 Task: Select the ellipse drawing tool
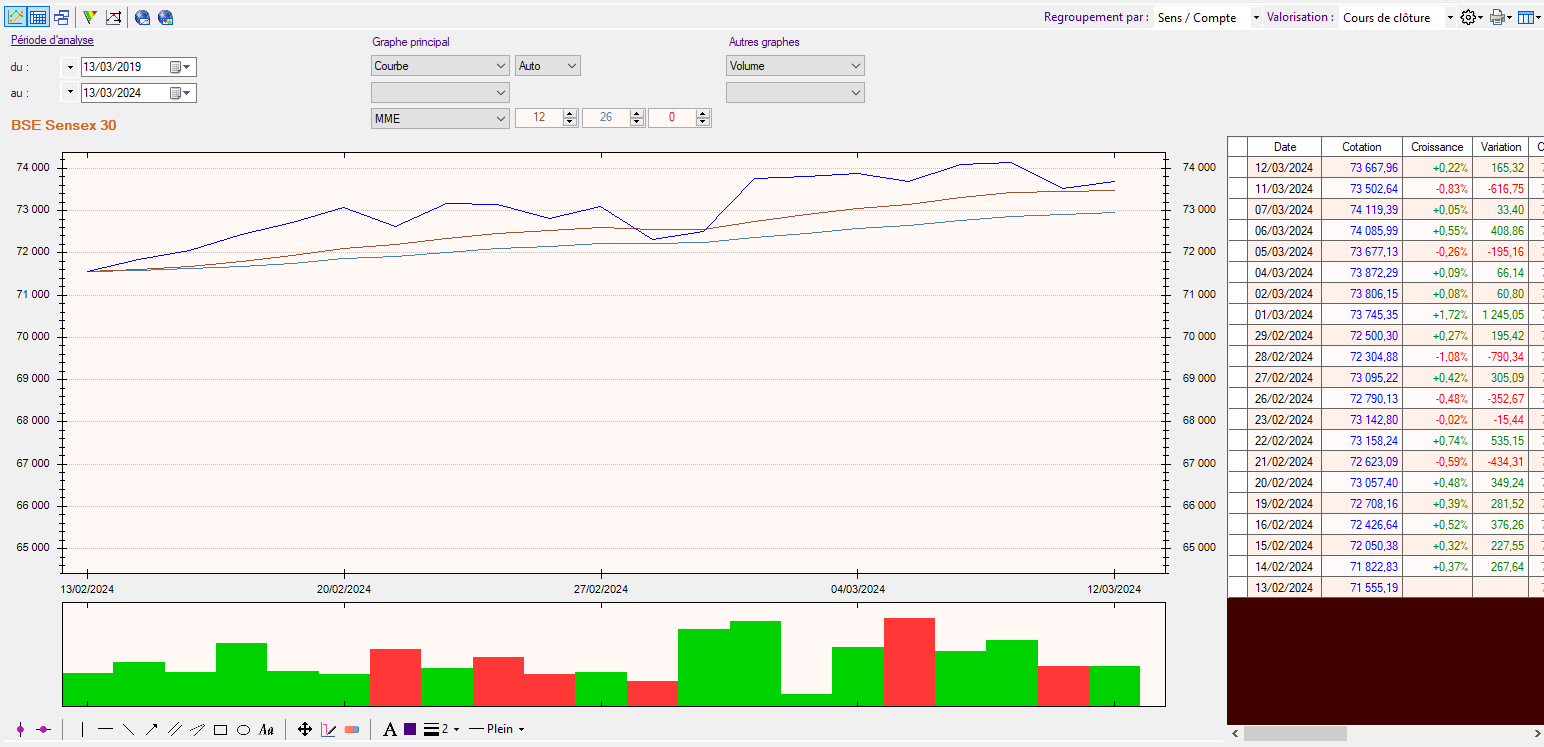243,730
